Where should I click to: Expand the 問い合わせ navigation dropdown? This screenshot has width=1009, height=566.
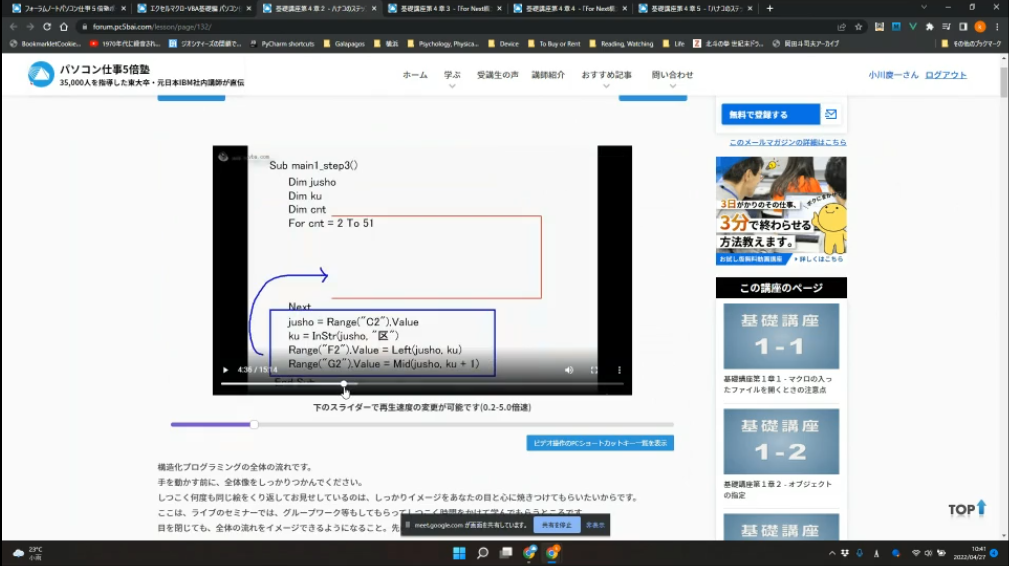pos(672,76)
